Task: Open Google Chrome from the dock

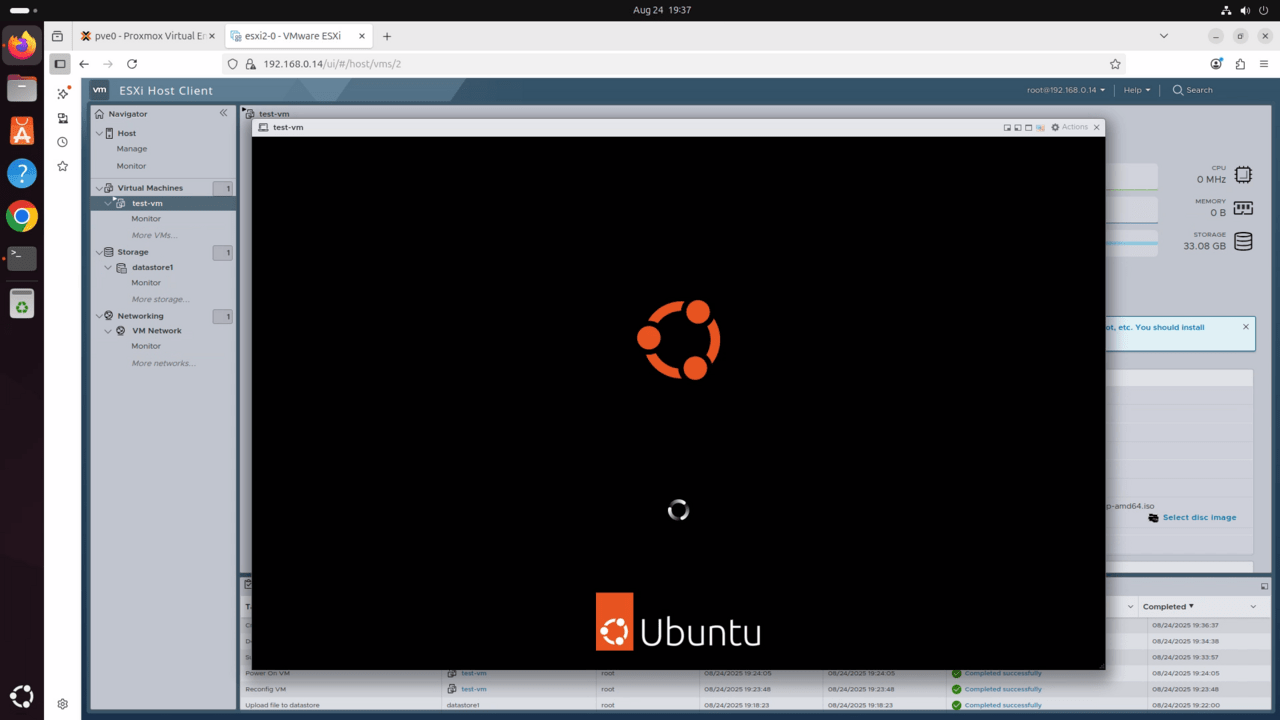Action: (x=22, y=216)
